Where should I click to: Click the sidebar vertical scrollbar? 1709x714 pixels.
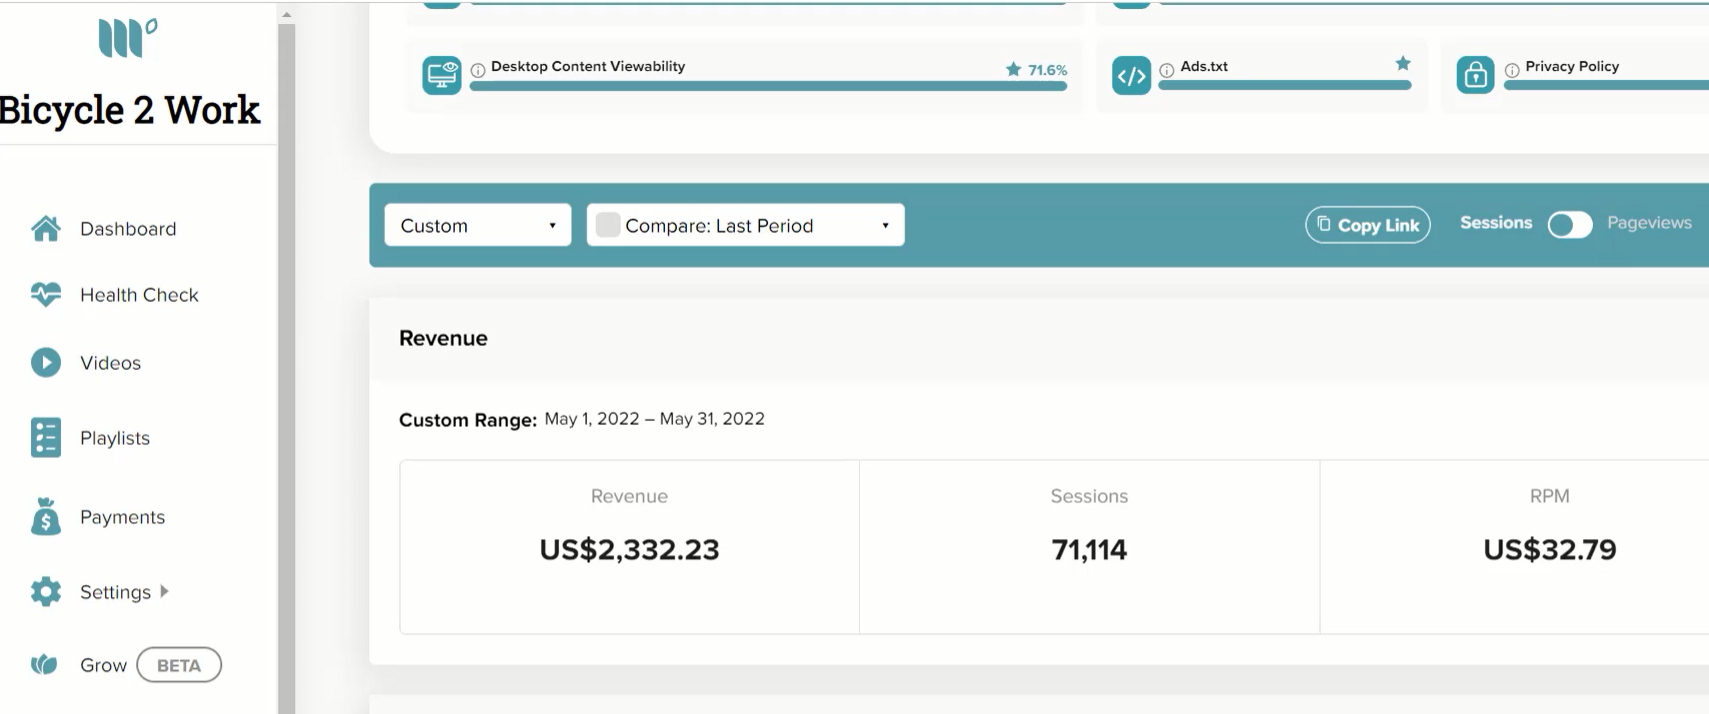pyautogui.click(x=287, y=368)
